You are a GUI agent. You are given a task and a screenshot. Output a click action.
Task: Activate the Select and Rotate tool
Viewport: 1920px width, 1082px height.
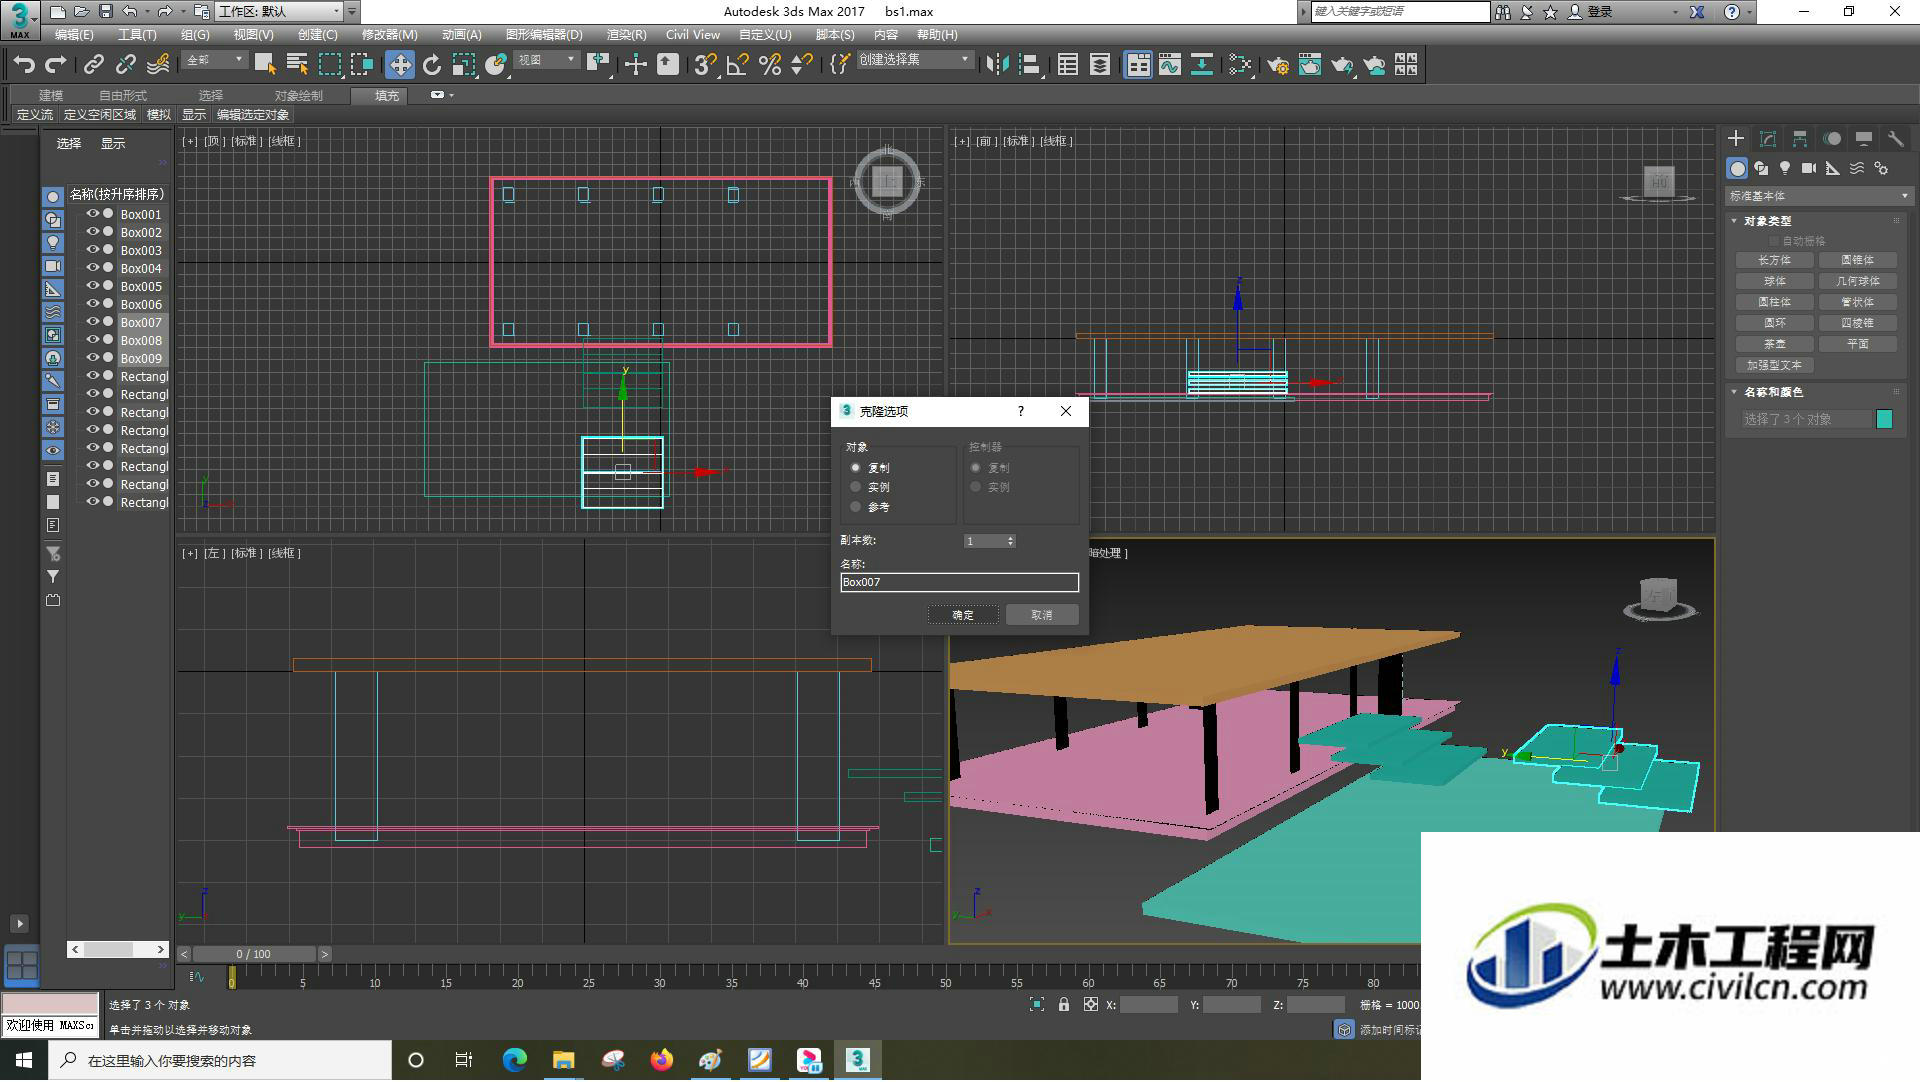pyautogui.click(x=431, y=65)
